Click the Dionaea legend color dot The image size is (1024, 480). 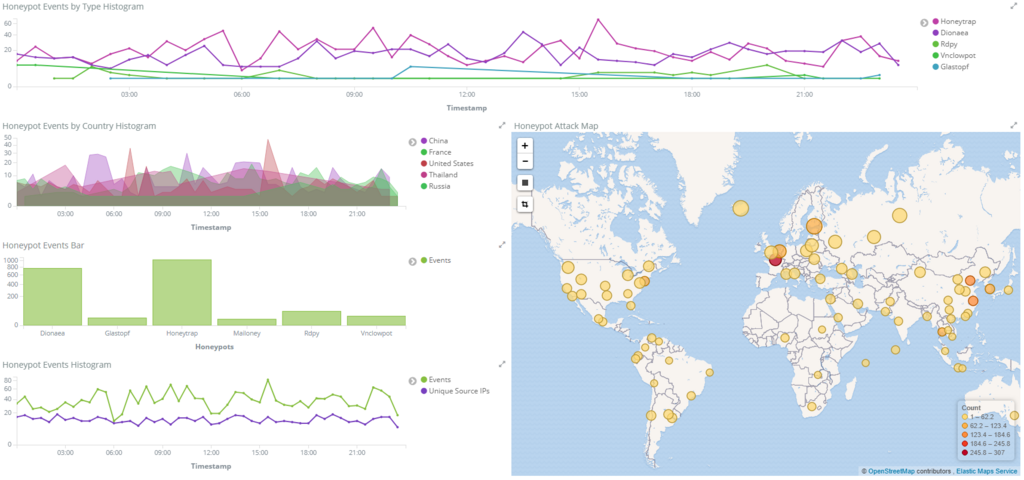pos(936,33)
